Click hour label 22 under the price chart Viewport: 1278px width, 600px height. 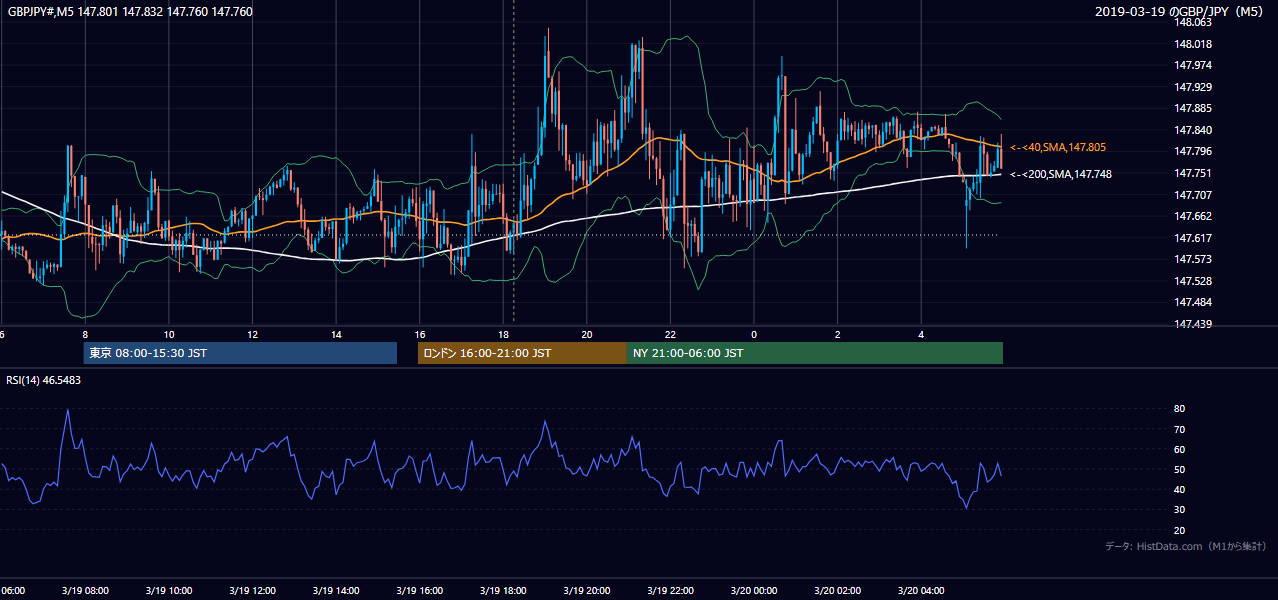pyautogui.click(x=670, y=335)
